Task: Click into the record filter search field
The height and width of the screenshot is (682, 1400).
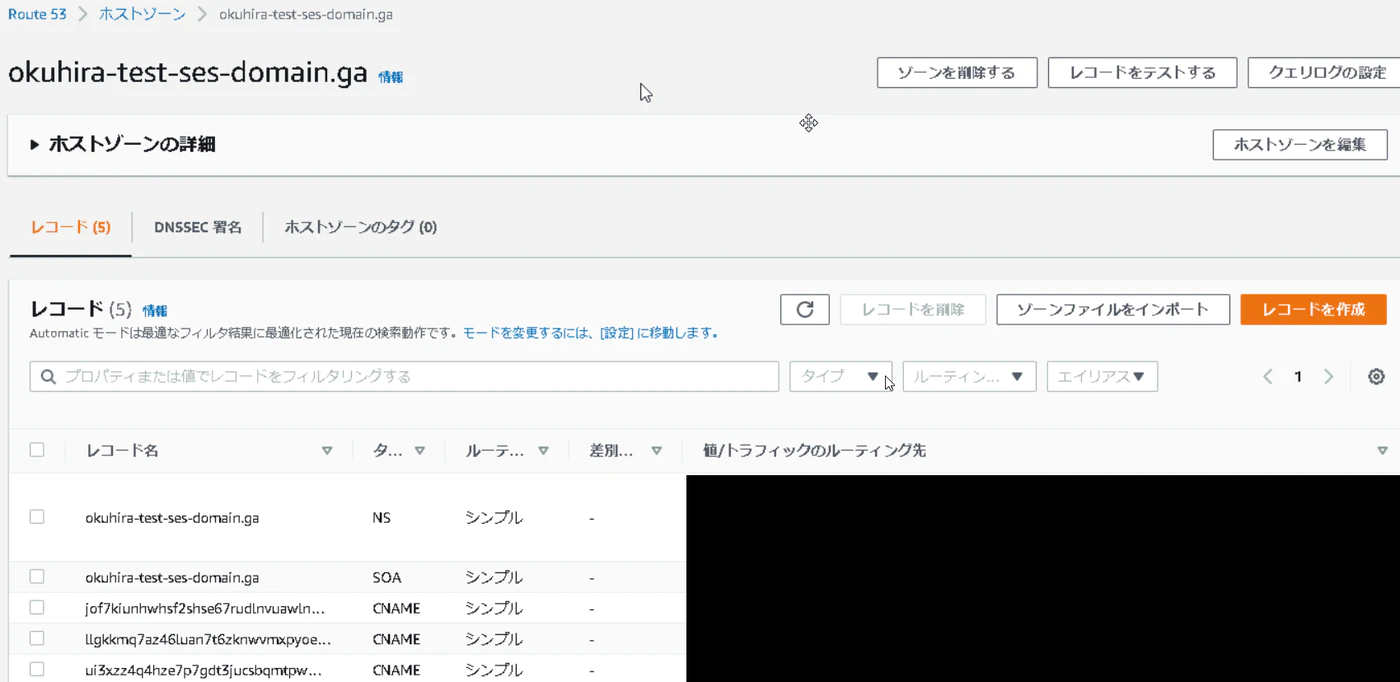Action: tap(404, 377)
